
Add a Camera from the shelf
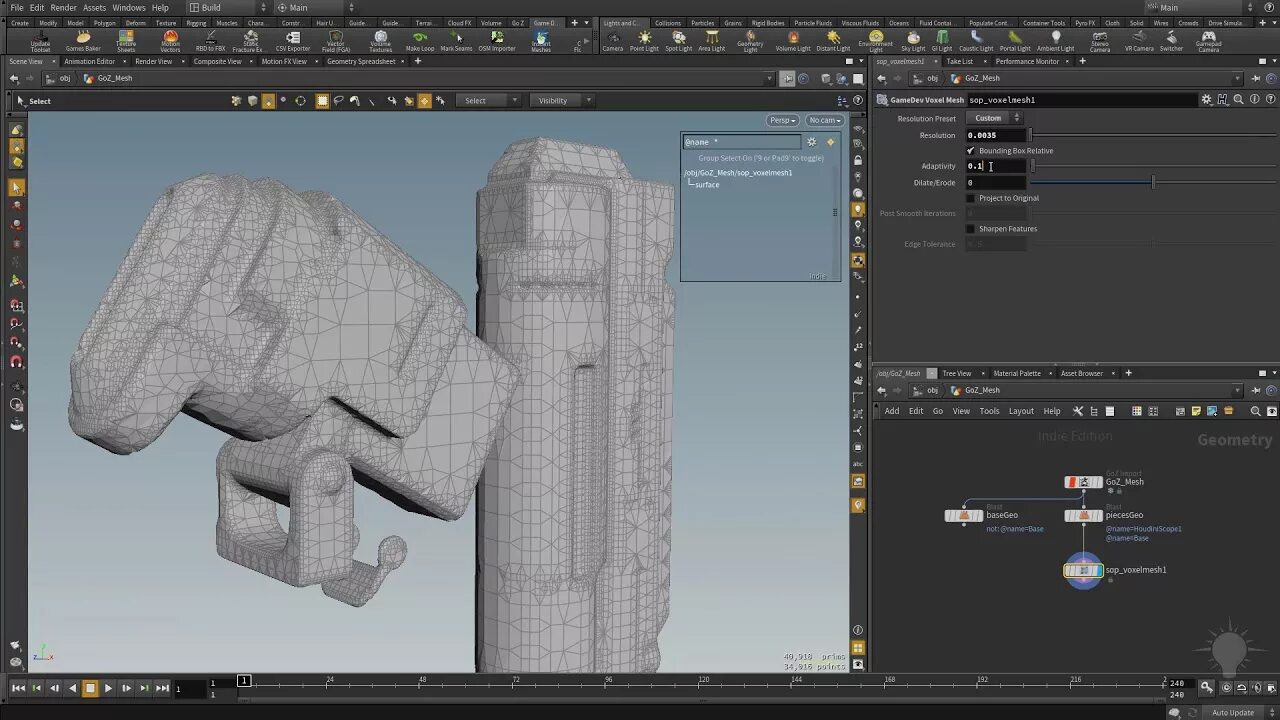click(612, 40)
